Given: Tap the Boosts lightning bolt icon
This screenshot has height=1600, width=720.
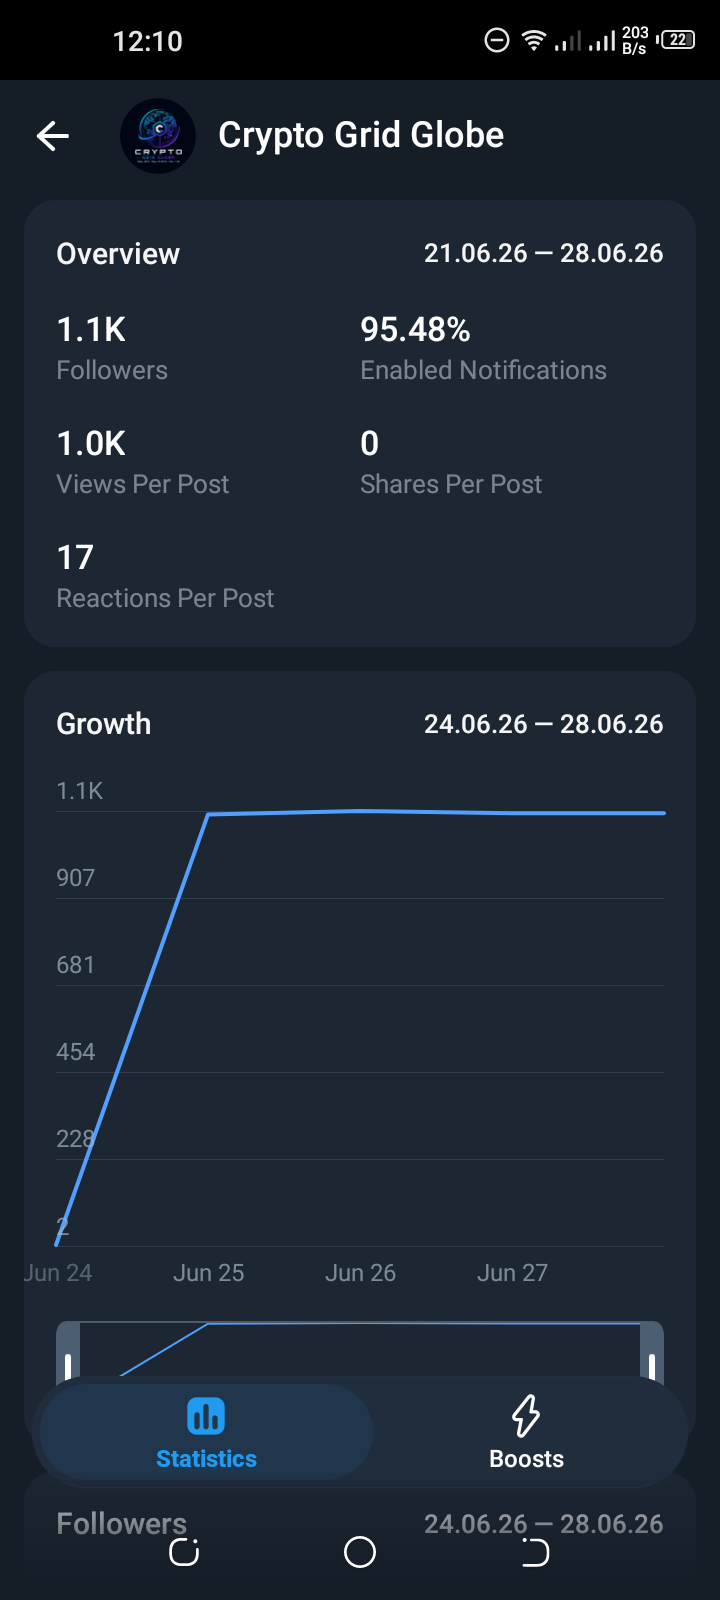Looking at the screenshot, I should pos(526,1416).
